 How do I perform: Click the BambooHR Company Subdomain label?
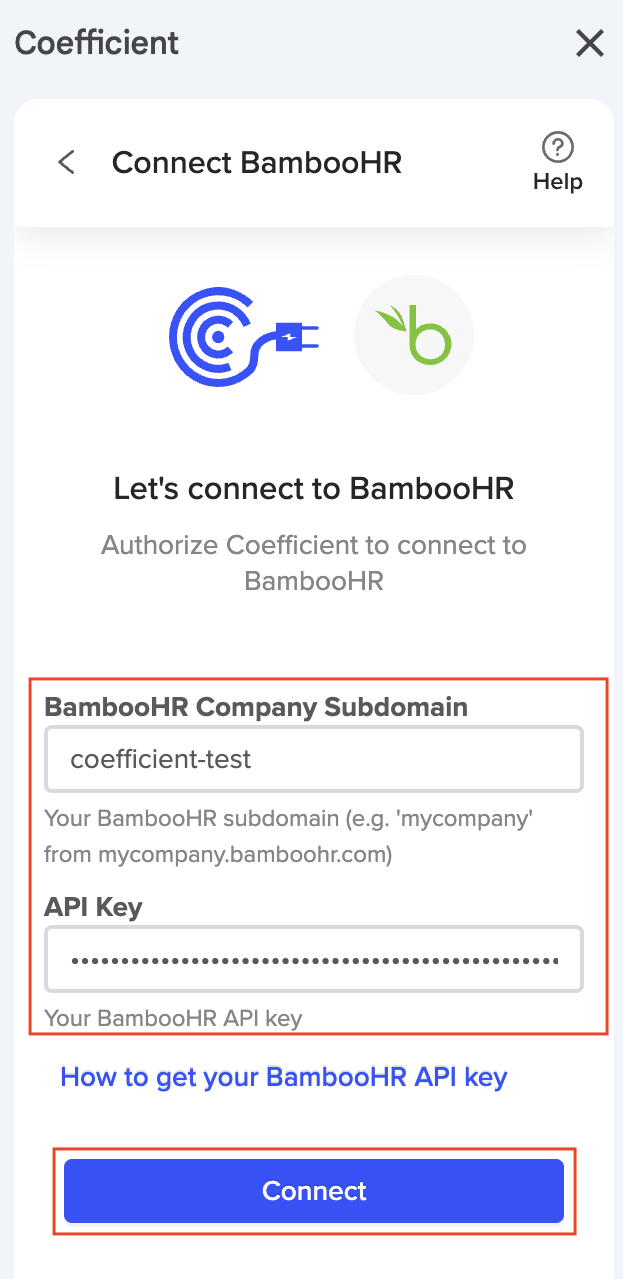coord(256,707)
